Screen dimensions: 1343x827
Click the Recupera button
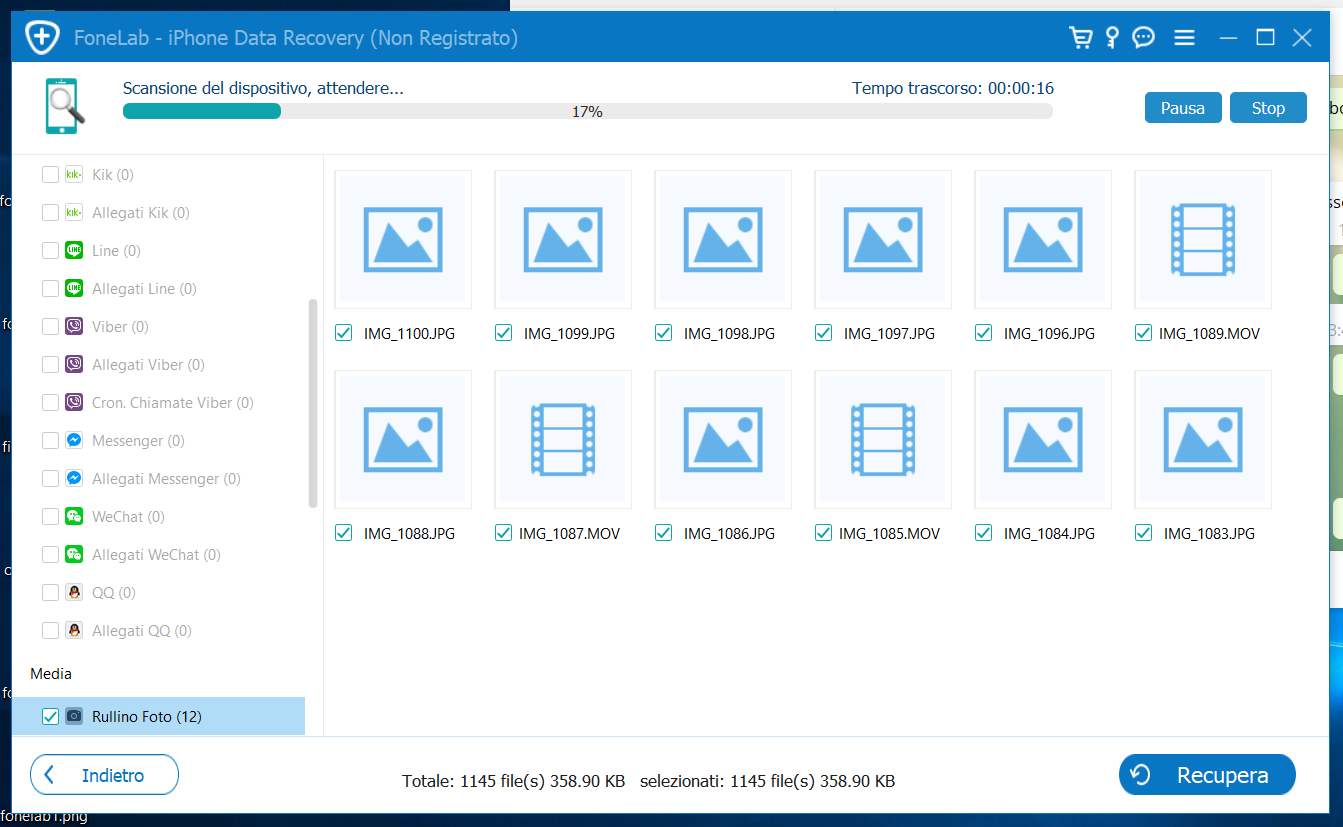pyautogui.click(x=1206, y=775)
